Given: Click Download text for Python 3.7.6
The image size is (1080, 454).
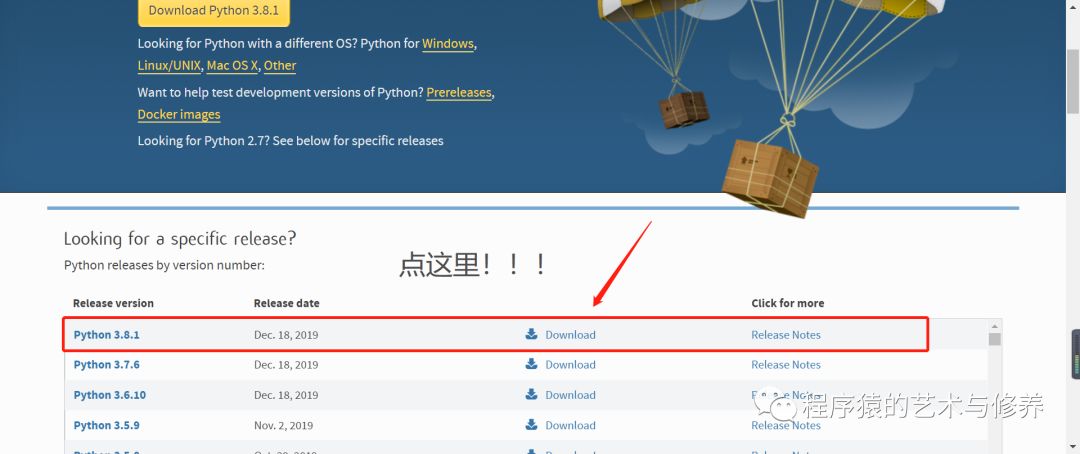Looking at the screenshot, I should pyautogui.click(x=570, y=364).
